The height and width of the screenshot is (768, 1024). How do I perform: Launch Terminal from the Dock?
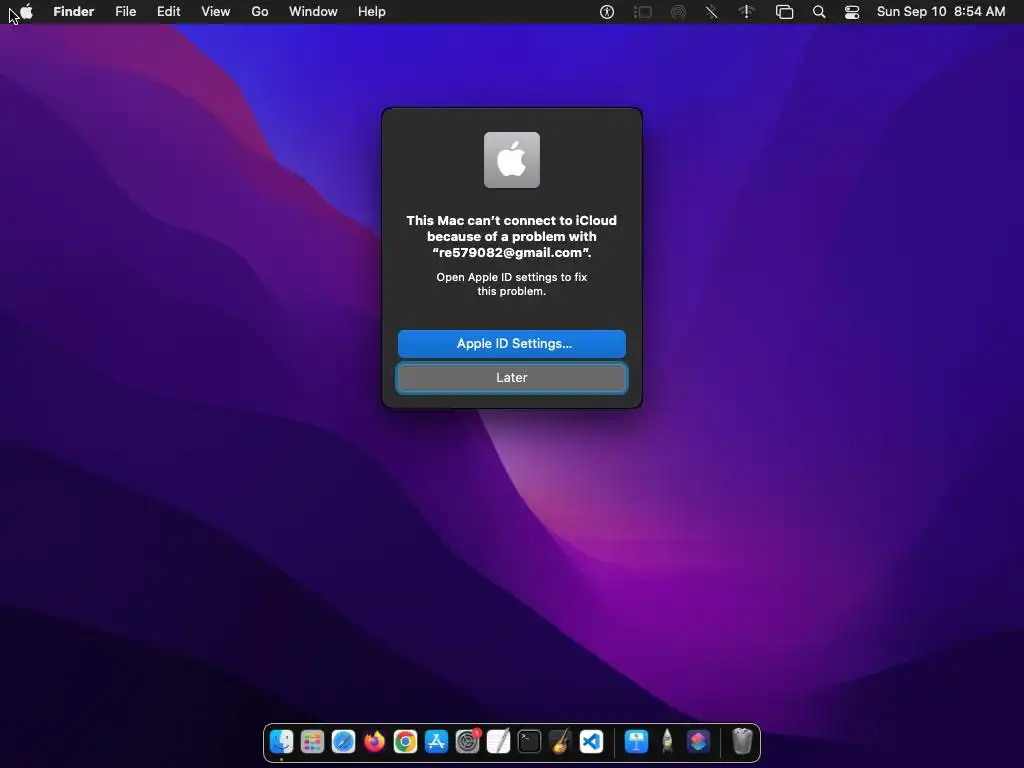(529, 742)
